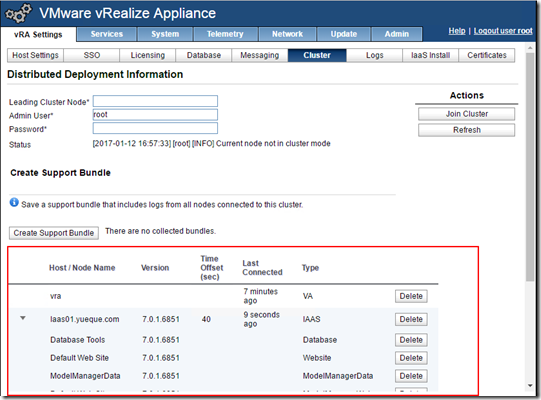
Task: Click the Distributed Deployment Information heading
Action: point(95,75)
